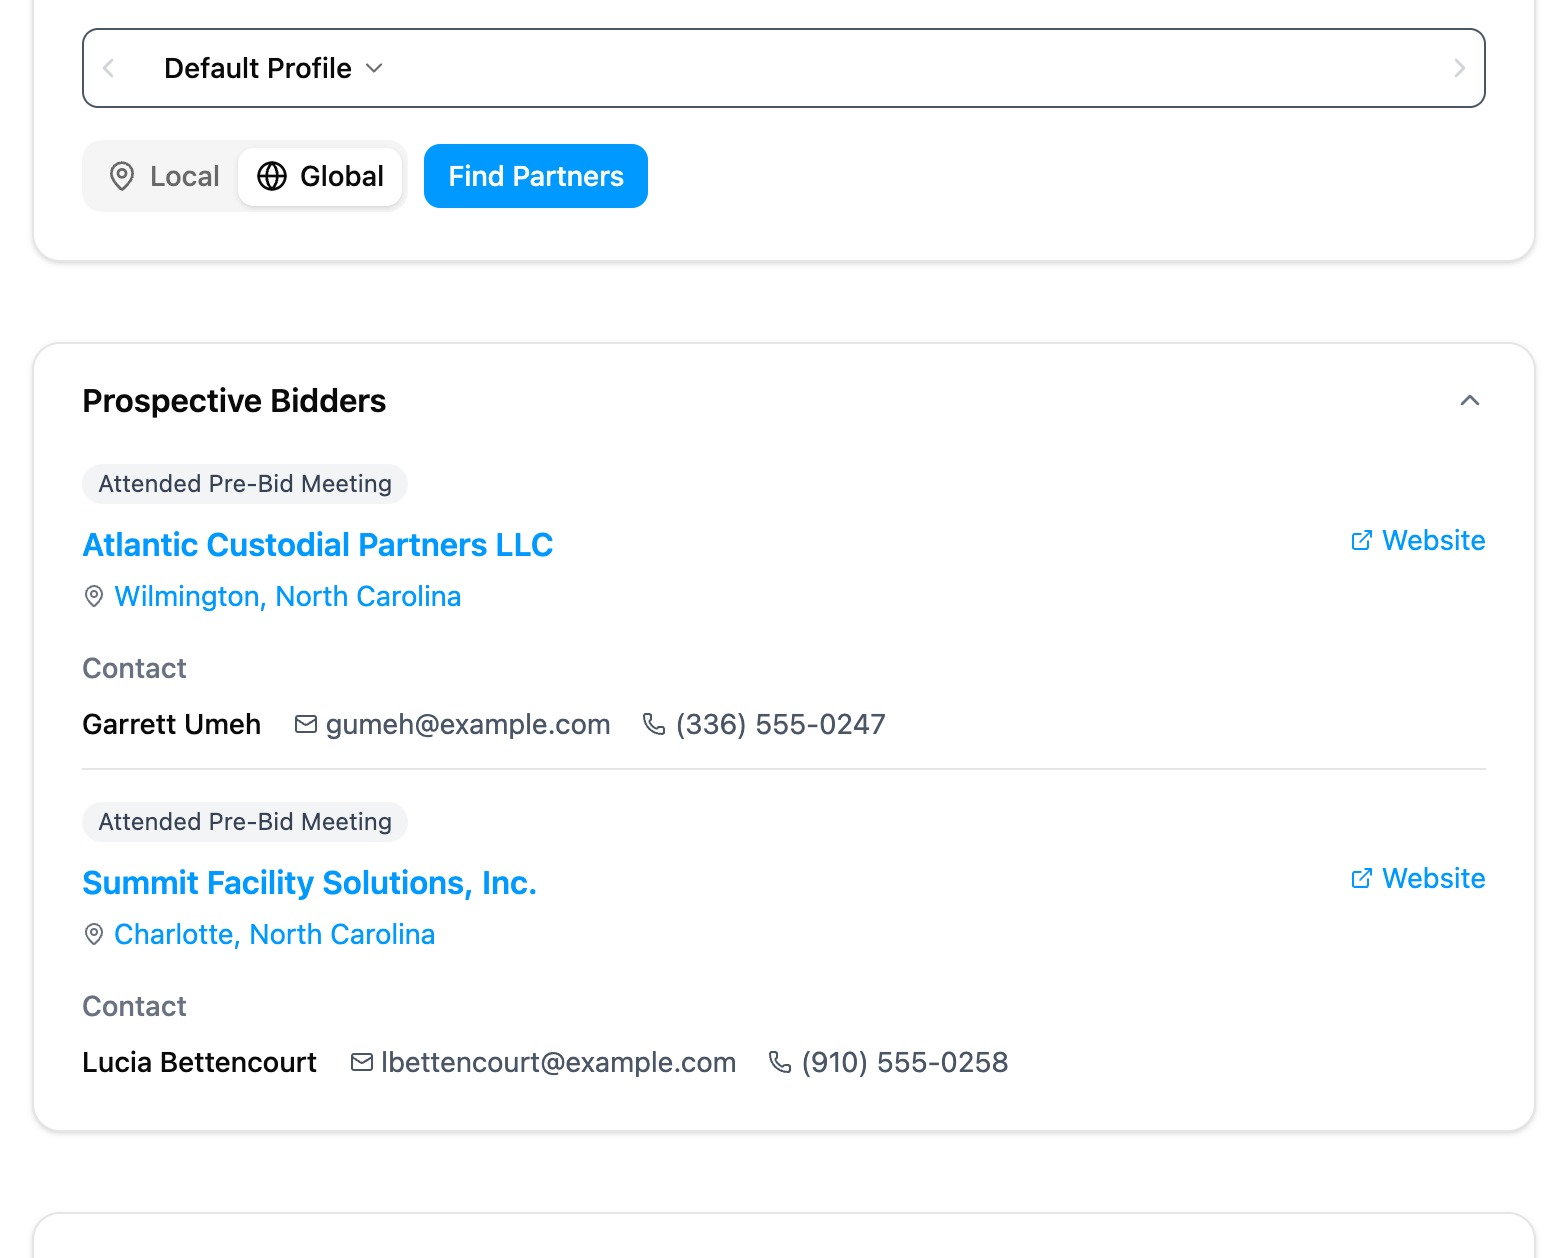
Task: Open Atlantic Custodial Partners LLC link
Action: point(318,545)
